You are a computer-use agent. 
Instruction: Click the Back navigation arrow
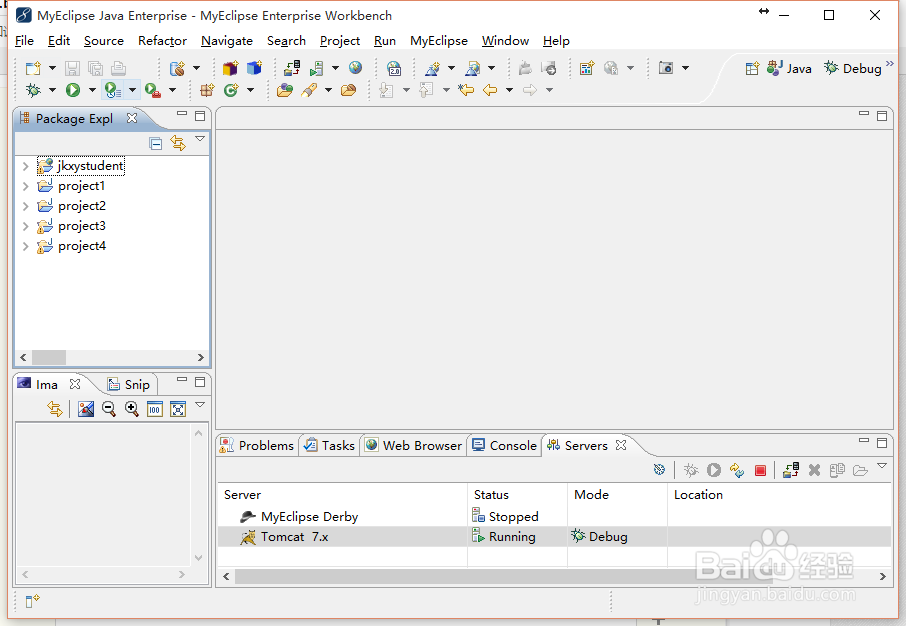tap(490, 90)
